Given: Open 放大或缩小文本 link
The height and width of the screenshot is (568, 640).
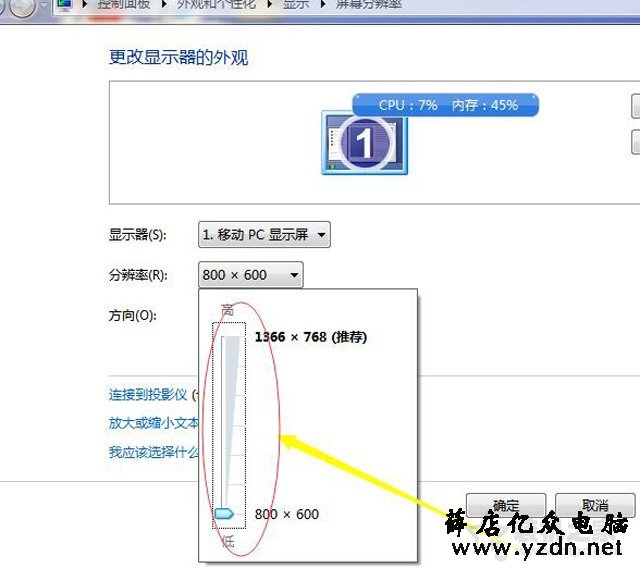Looking at the screenshot, I should coord(153,423).
